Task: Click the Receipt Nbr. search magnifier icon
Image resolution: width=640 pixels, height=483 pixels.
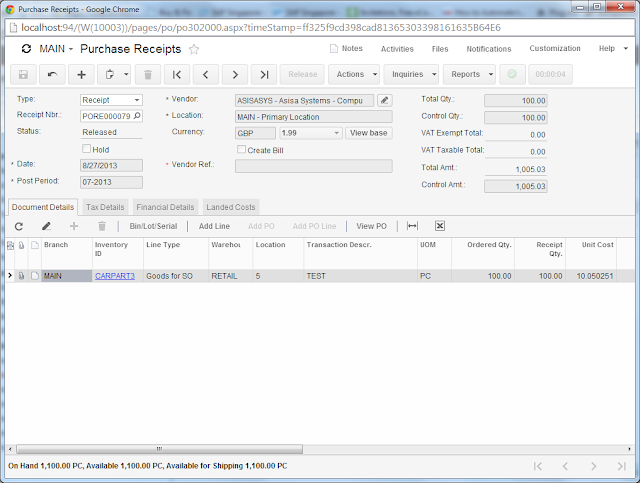Action: [137, 116]
